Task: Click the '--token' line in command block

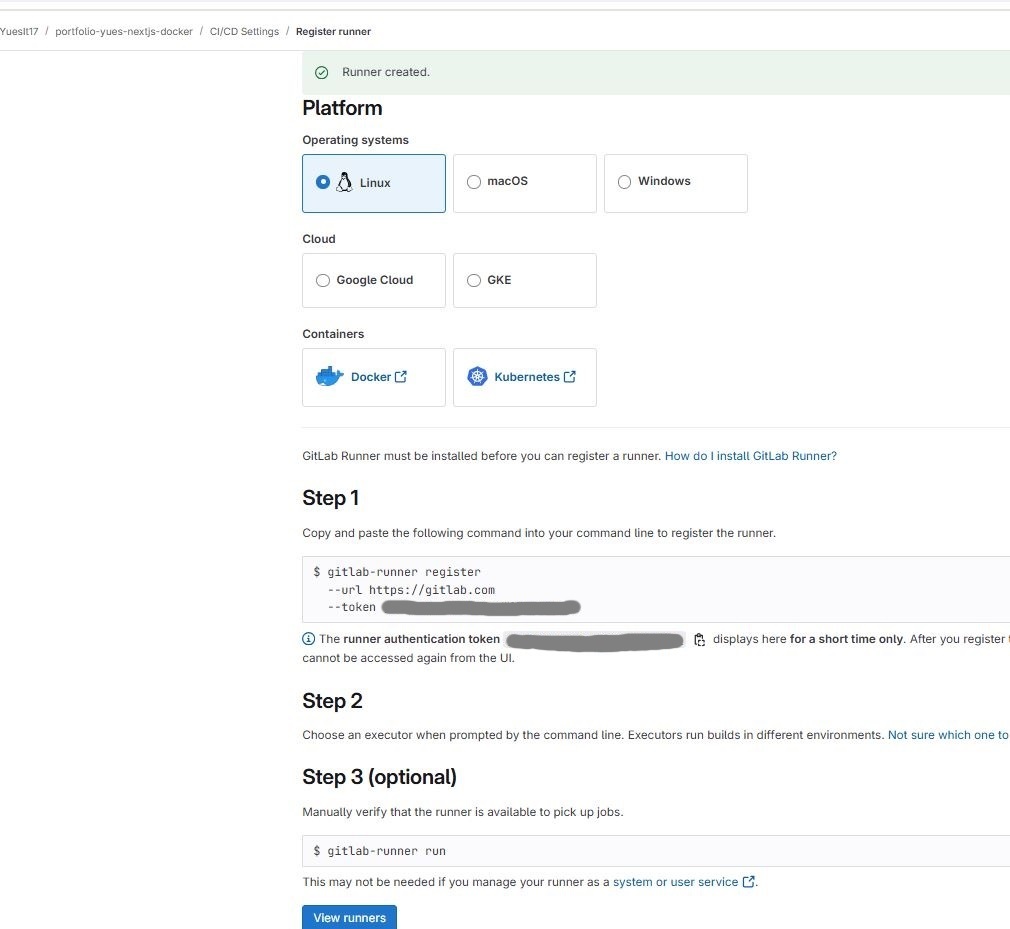Action: [454, 607]
